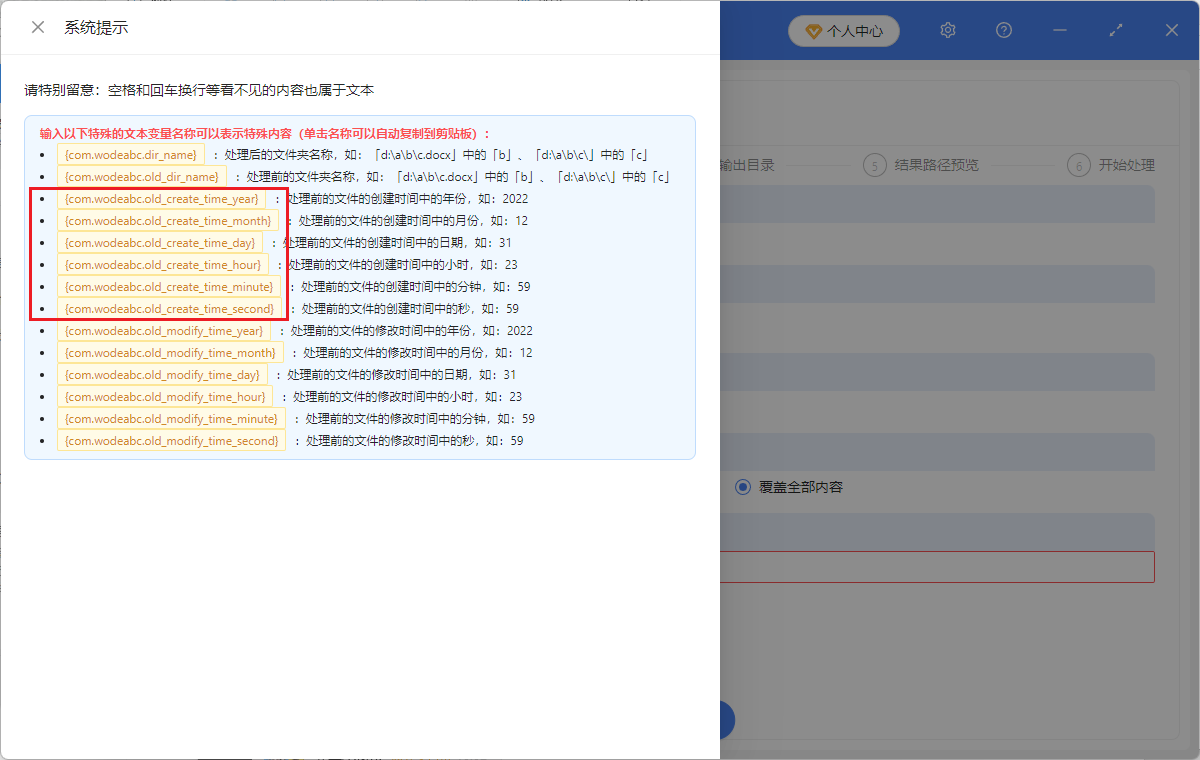
Task: Click the question mark help icon
Action: (1003, 30)
